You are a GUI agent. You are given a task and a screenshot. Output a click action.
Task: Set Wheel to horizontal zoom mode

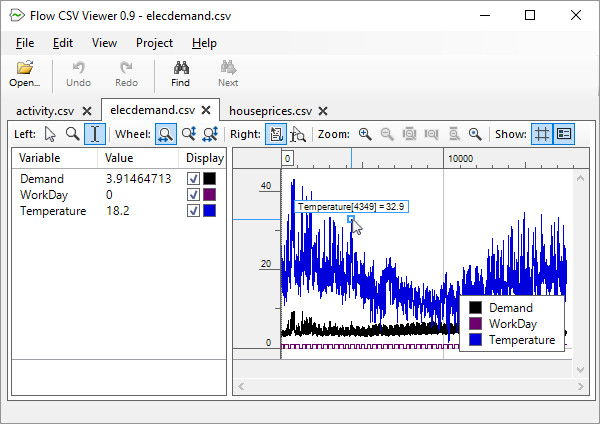click(166, 134)
